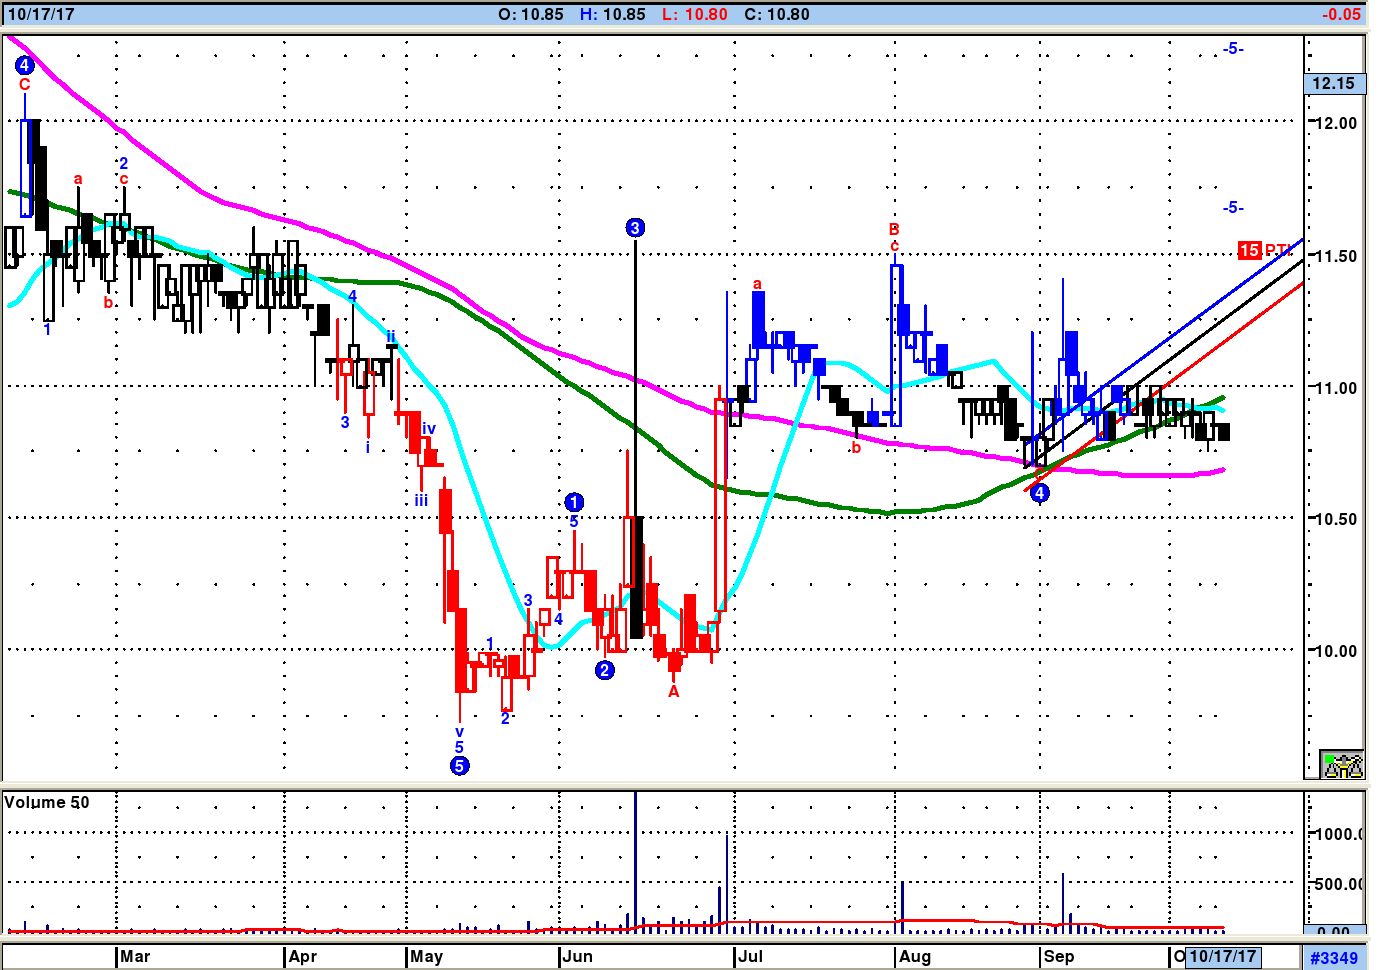Select the circled 4 wave label above red C
The height and width of the screenshot is (970, 1400).
click(25, 66)
